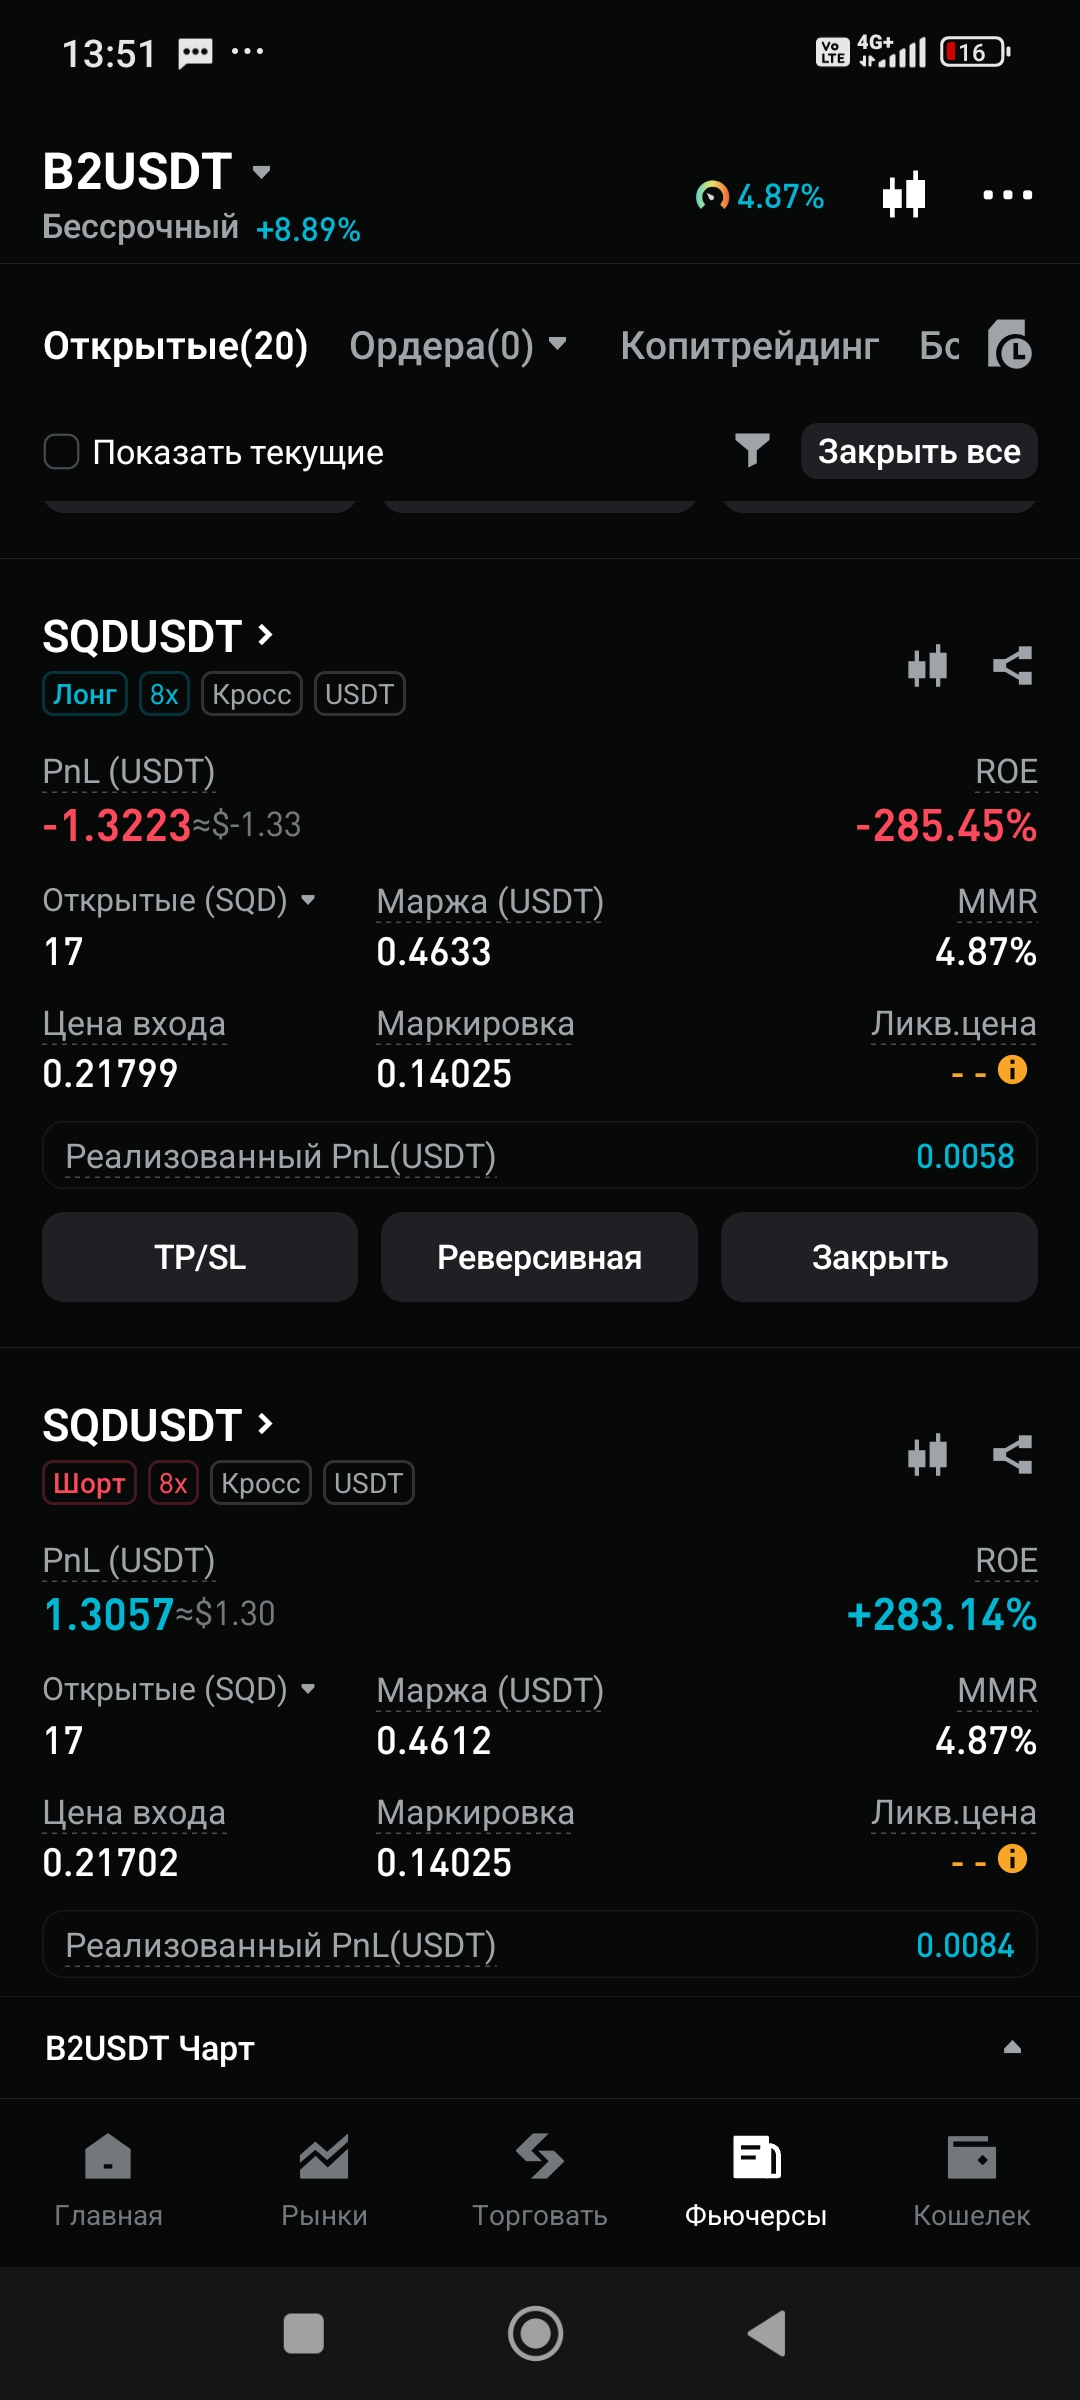Change units via Открытые (SQD) dropdown on long
Image resolution: width=1080 pixels, height=2400 pixels.
[308, 900]
